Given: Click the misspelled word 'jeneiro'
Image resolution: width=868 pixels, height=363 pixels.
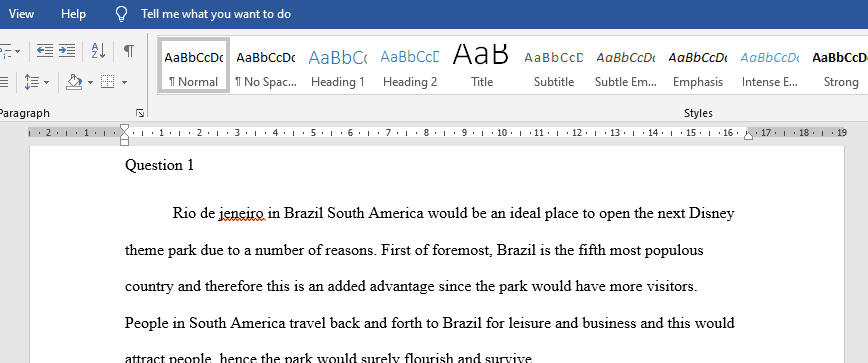Looking at the screenshot, I should tap(241, 214).
